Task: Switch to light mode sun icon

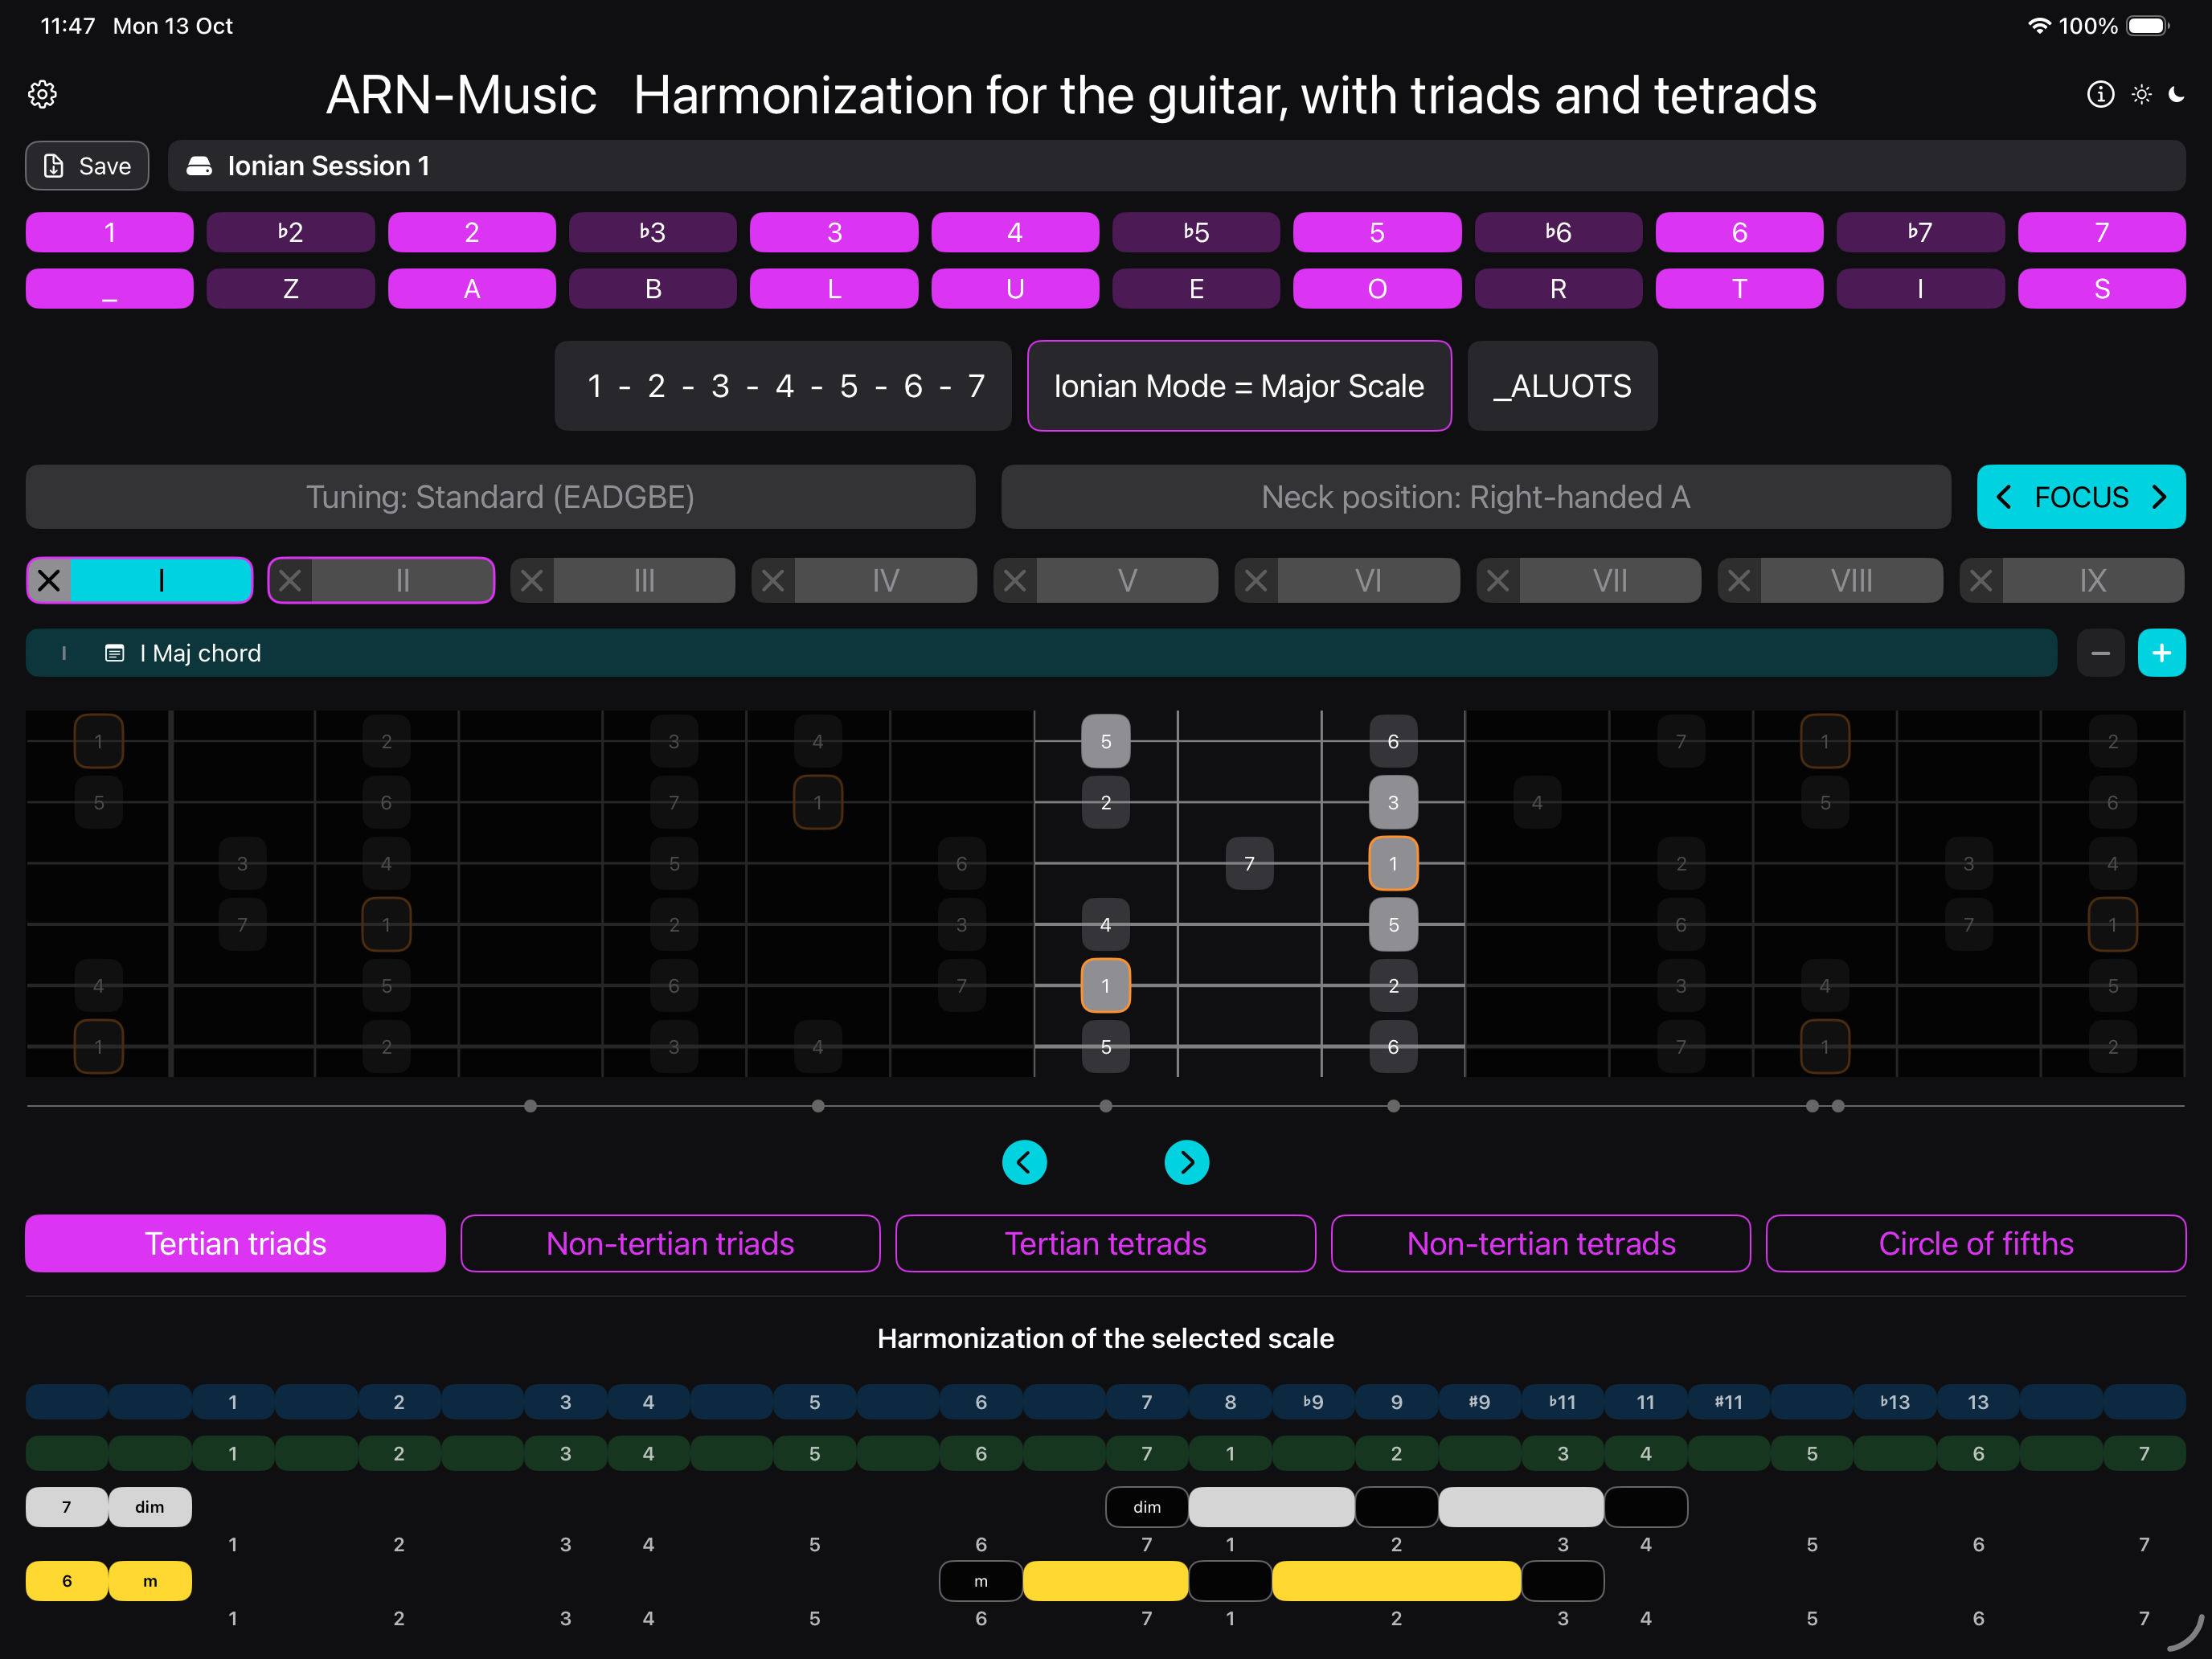Action: click(x=2141, y=94)
